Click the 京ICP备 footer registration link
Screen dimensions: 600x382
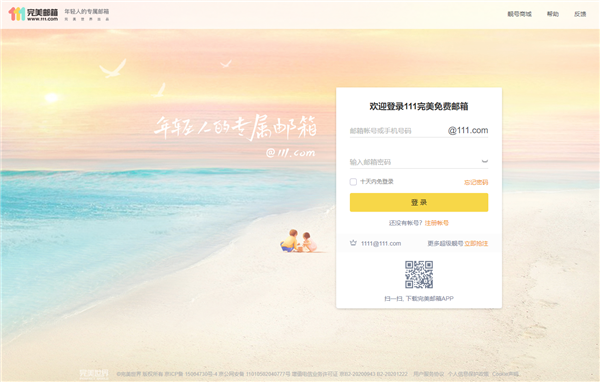click(x=191, y=374)
